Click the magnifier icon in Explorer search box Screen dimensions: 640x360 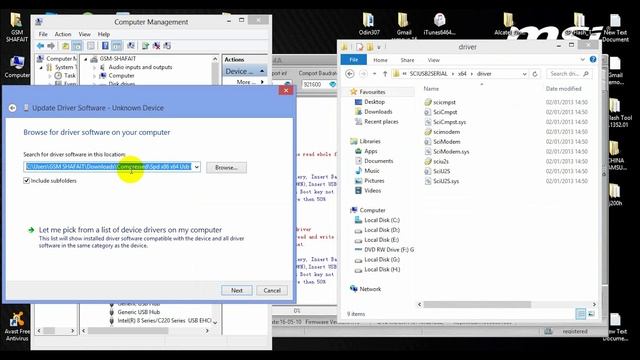(586, 74)
